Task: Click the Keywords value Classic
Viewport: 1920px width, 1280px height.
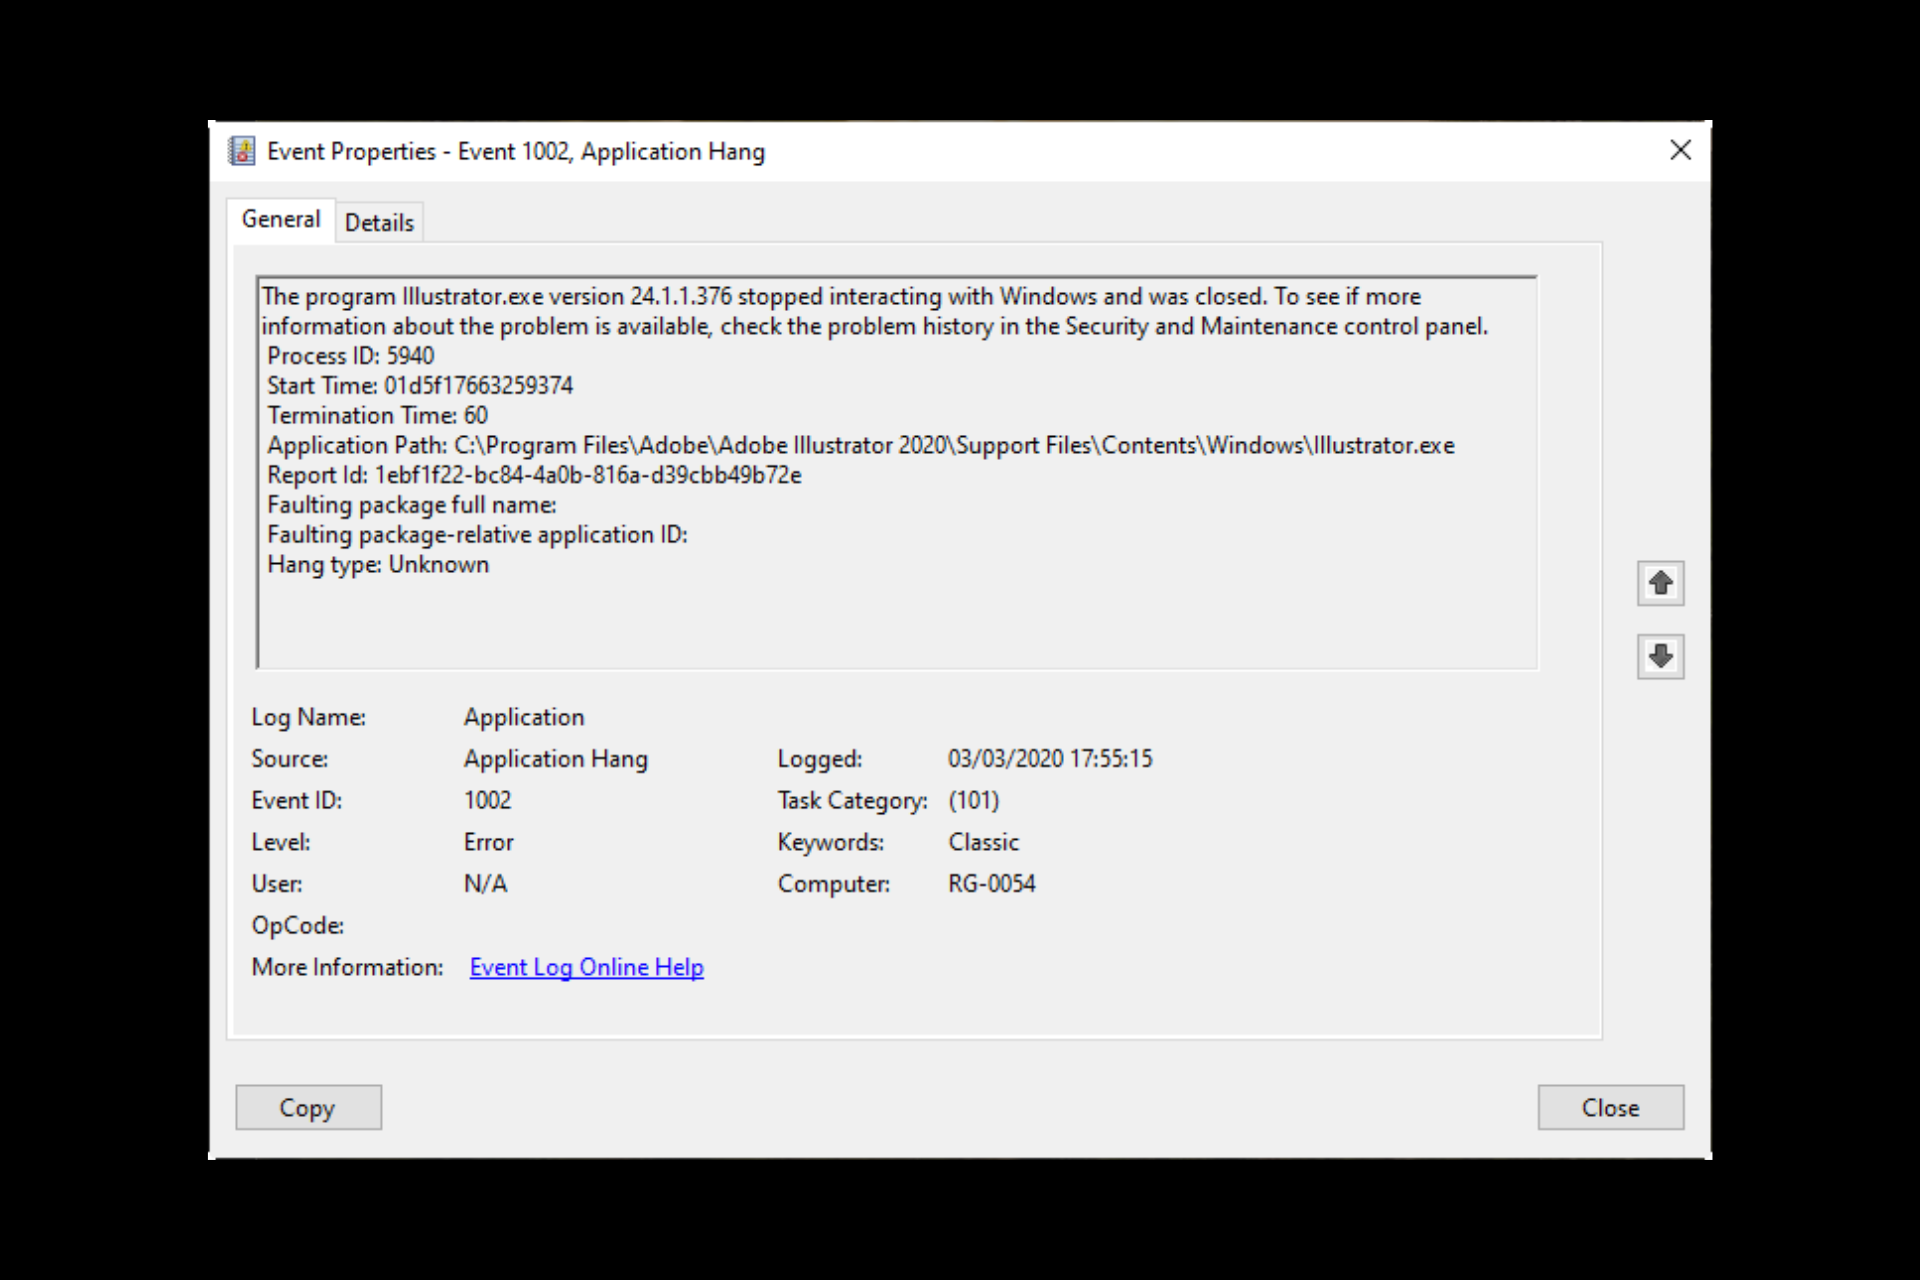Action: coord(983,843)
